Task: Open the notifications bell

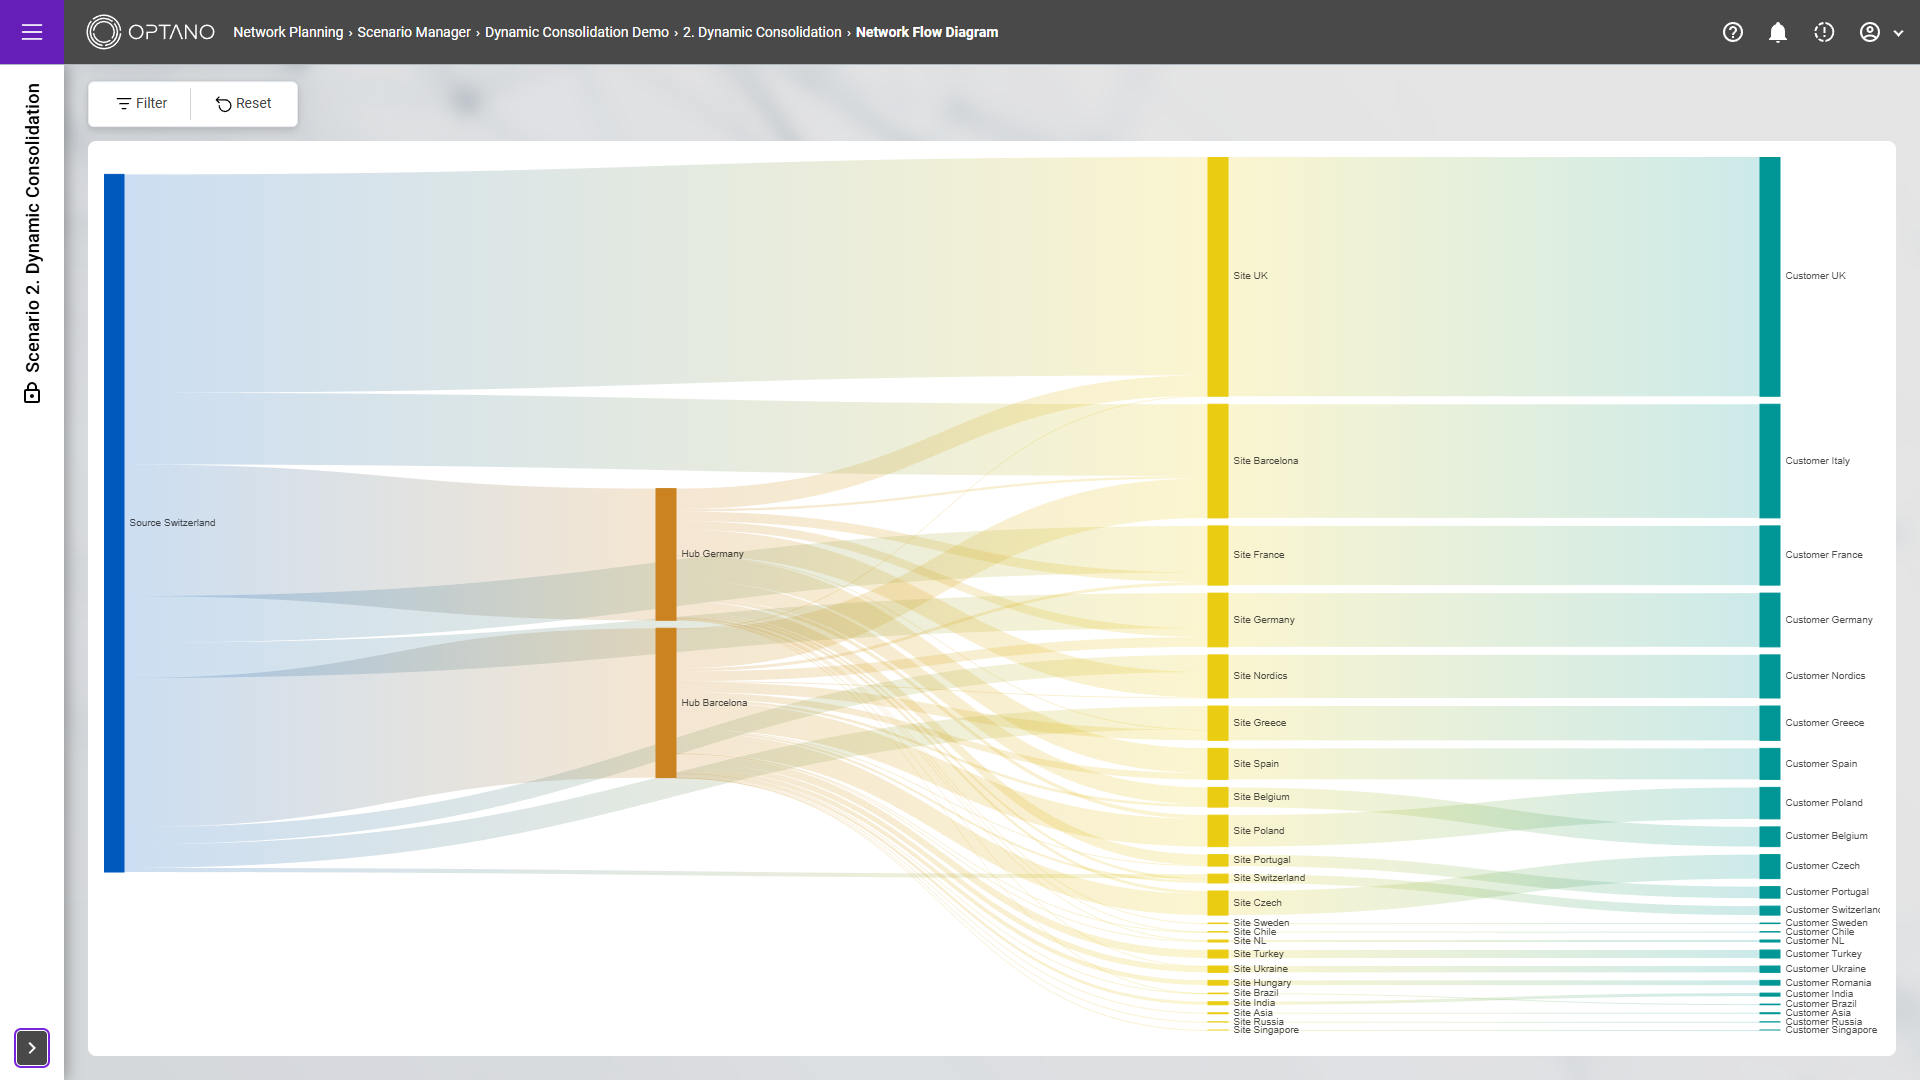Action: pyautogui.click(x=1778, y=32)
